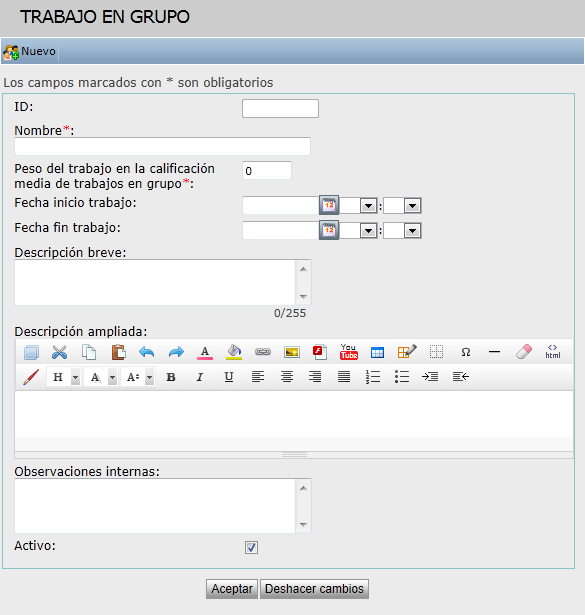Click the Undo arrow icon
This screenshot has height=615, width=585.
pos(147,352)
